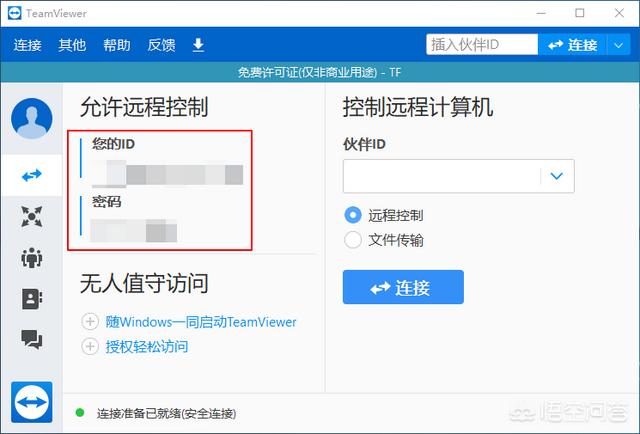Screen dimensions: 640x434
Task: Click the plus icon beside 授权轻松访问
Action: [90, 347]
